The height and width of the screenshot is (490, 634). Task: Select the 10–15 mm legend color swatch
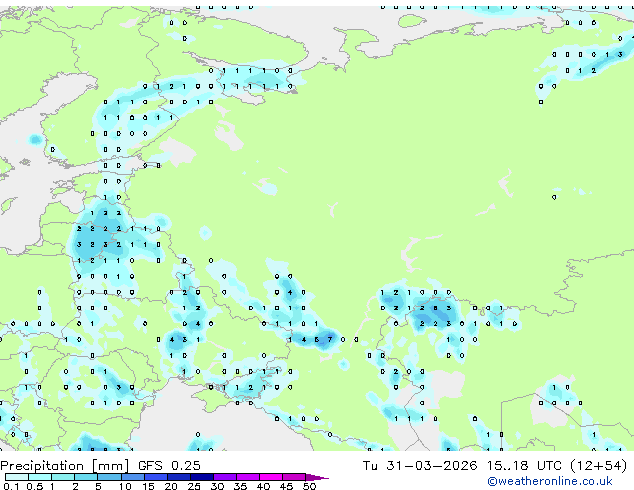pyautogui.click(x=133, y=477)
